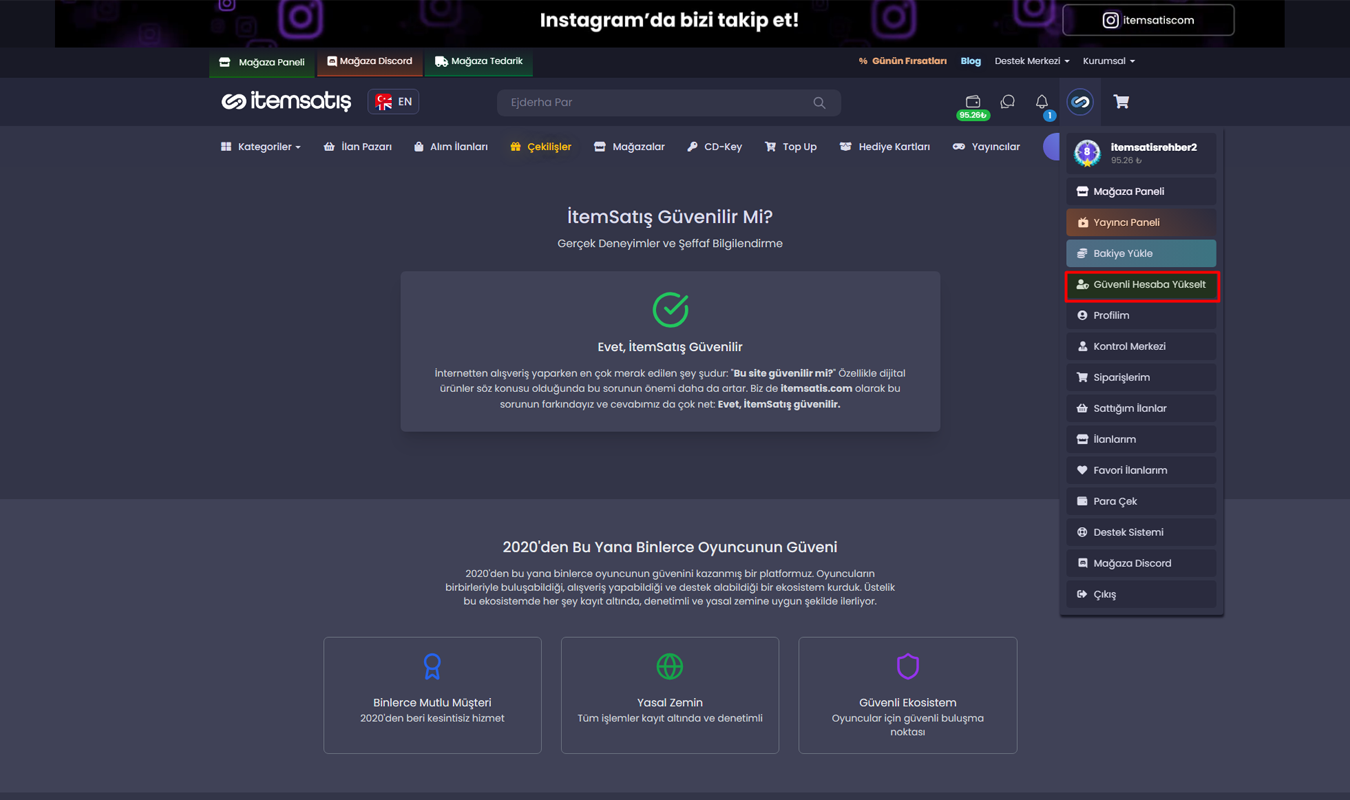Expand the Destek Merkezi dropdown

click(1032, 61)
